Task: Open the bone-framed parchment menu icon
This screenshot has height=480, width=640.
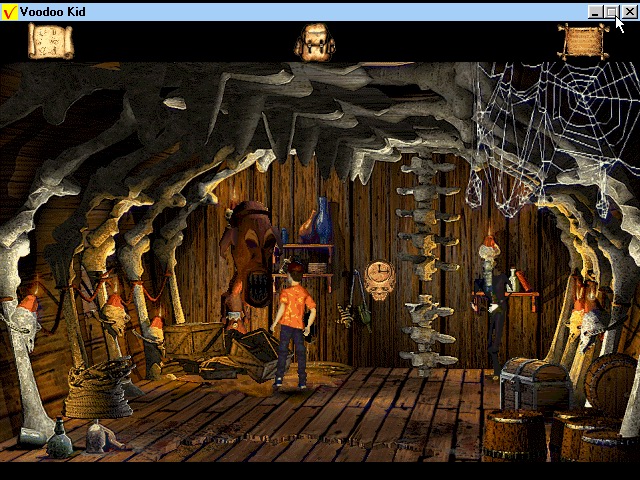Action: (x=584, y=41)
